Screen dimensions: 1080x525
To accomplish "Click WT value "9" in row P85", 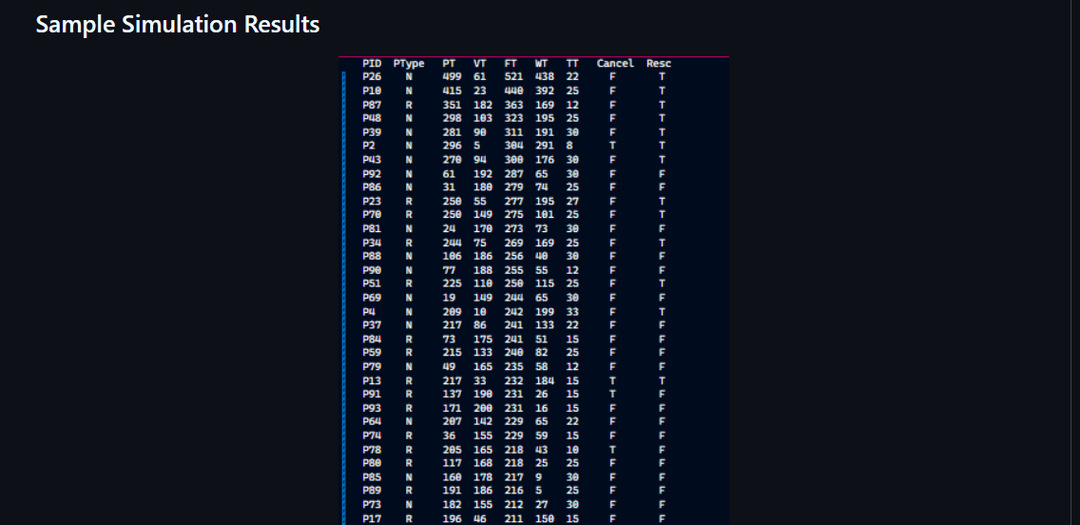I will (x=539, y=477).
